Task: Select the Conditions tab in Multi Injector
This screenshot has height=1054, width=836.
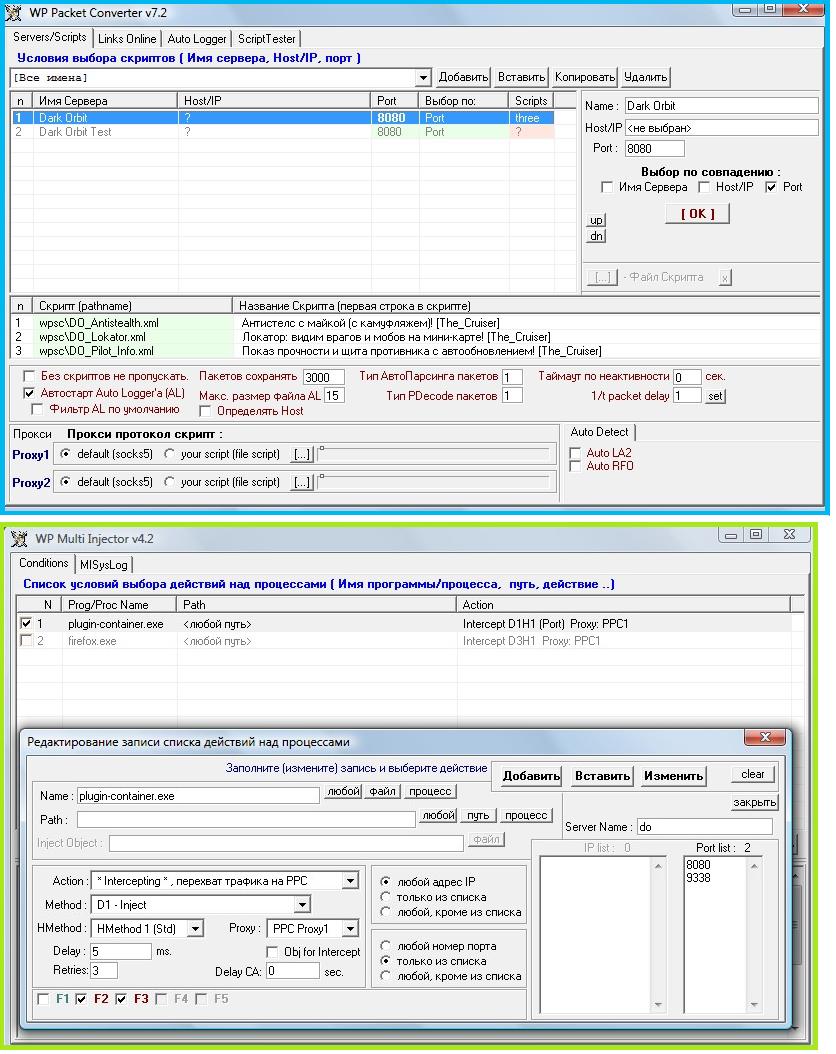Action: click(x=44, y=563)
